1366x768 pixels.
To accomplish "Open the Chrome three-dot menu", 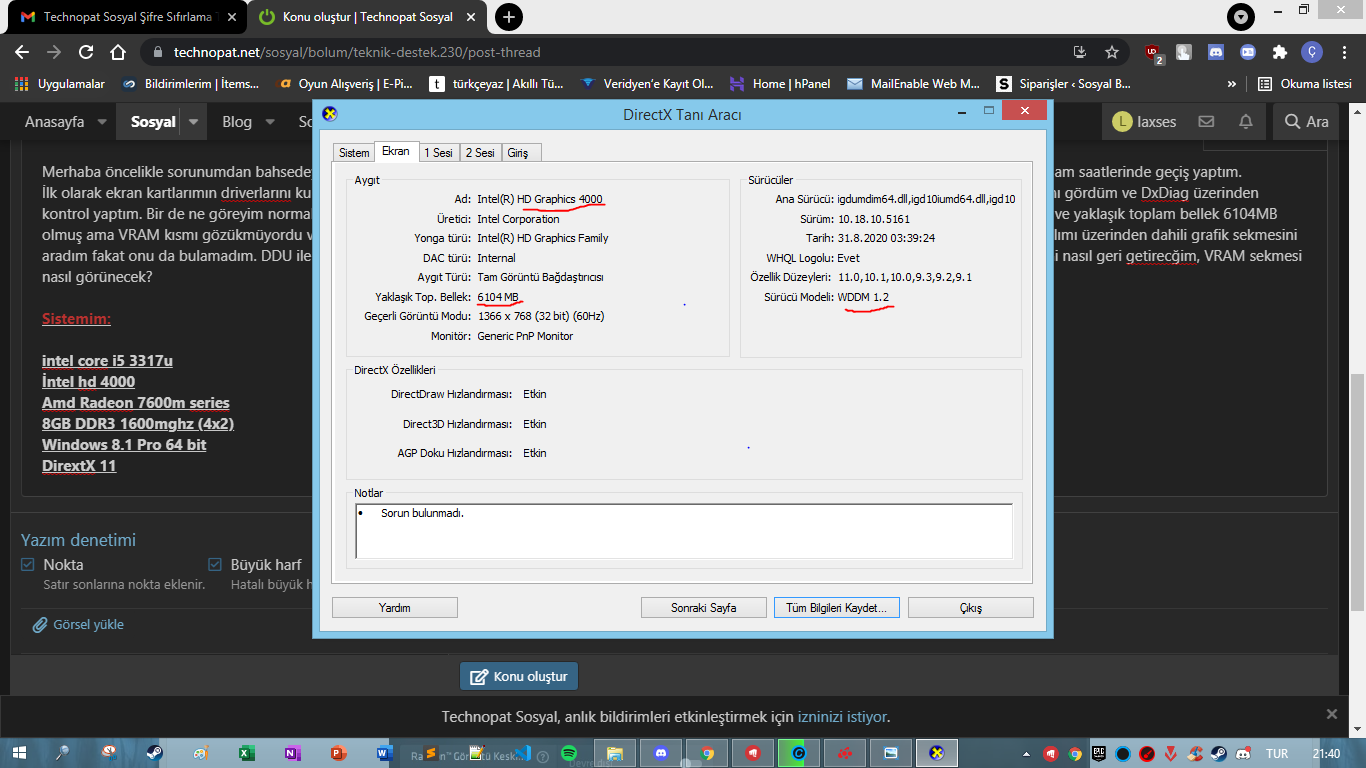I will click(1344, 52).
